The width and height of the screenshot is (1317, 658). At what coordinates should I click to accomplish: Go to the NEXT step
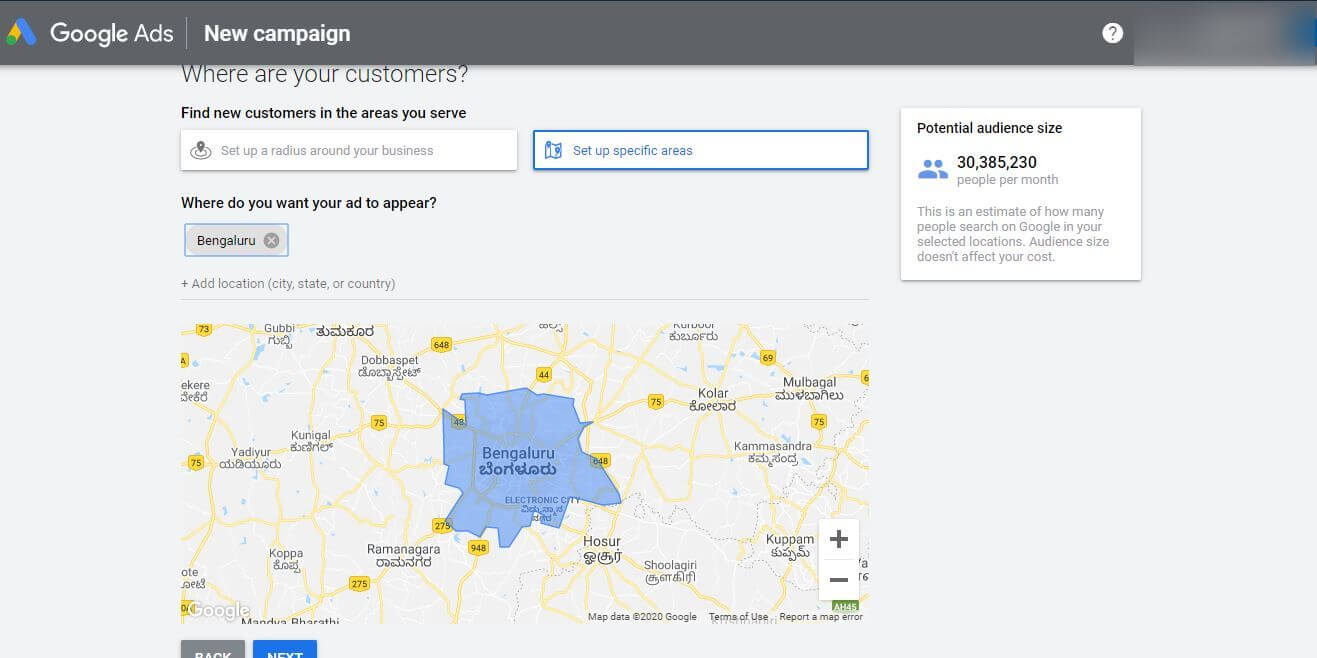285,650
